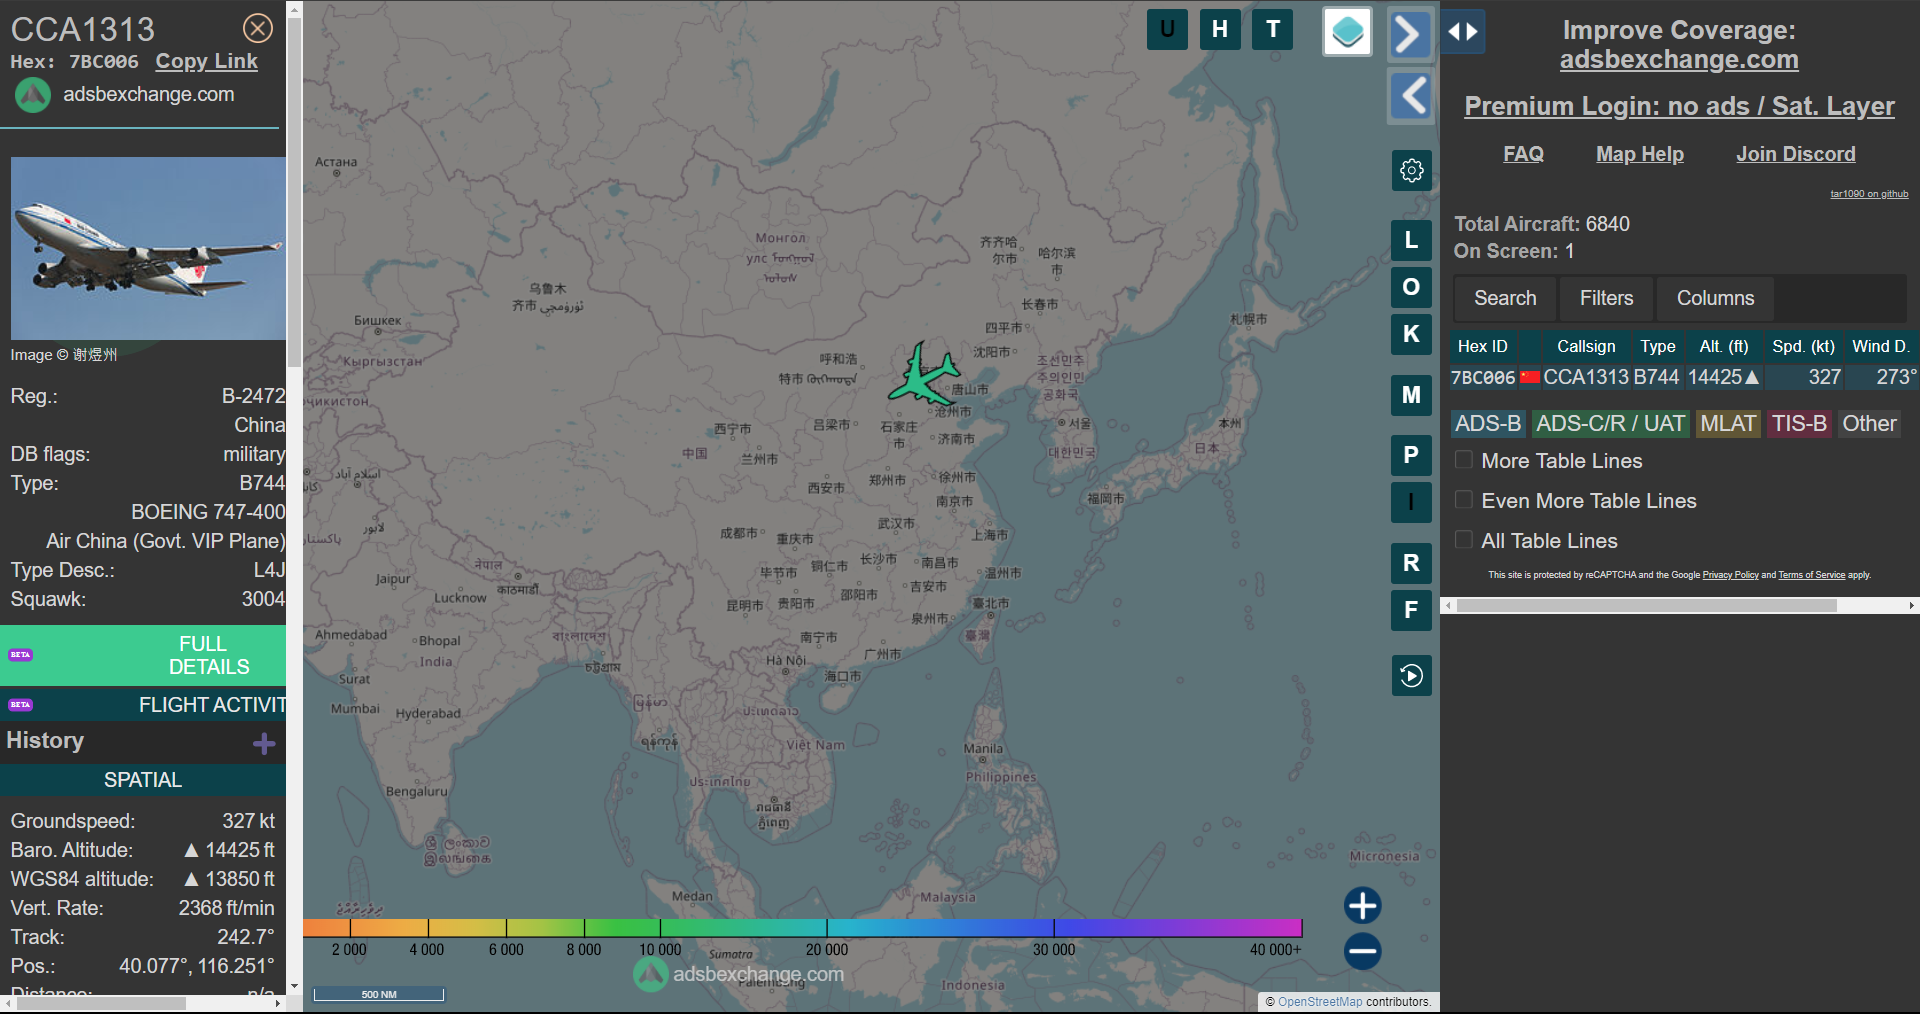
Task: Click the U map button
Action: click(1167, 29)
